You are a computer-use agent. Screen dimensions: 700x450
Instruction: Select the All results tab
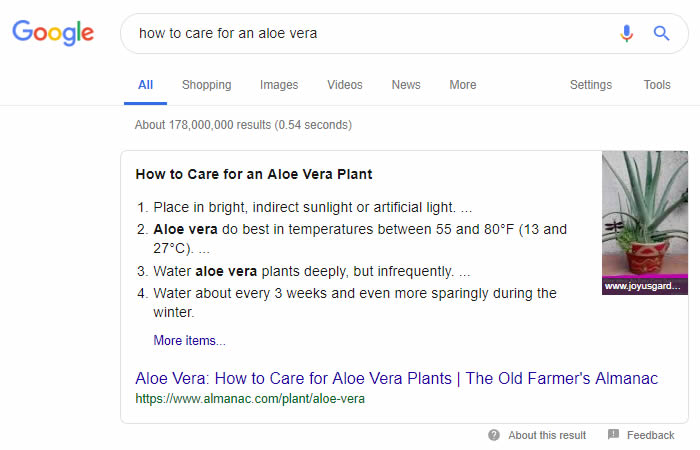[146, 85]
